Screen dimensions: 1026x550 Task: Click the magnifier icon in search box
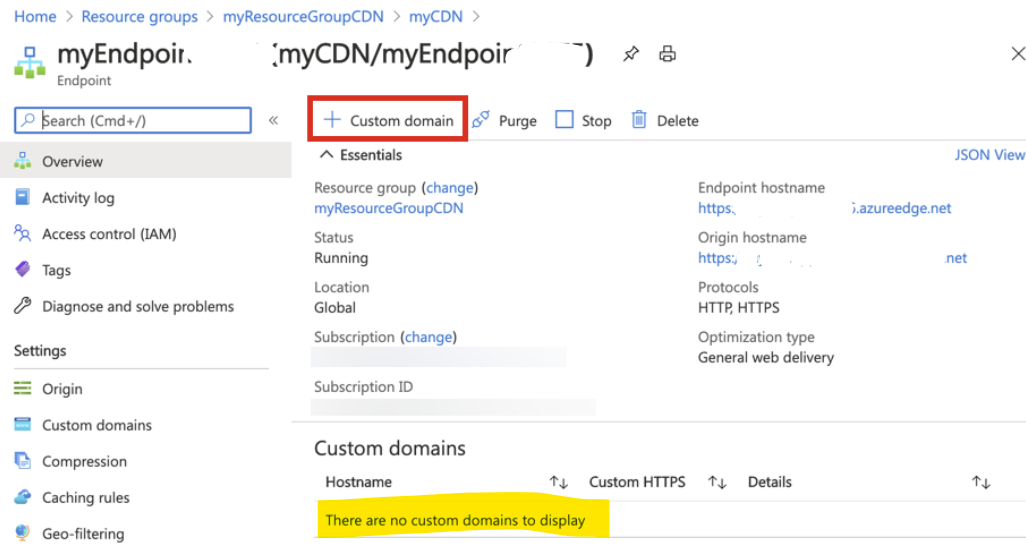[27, 120]
